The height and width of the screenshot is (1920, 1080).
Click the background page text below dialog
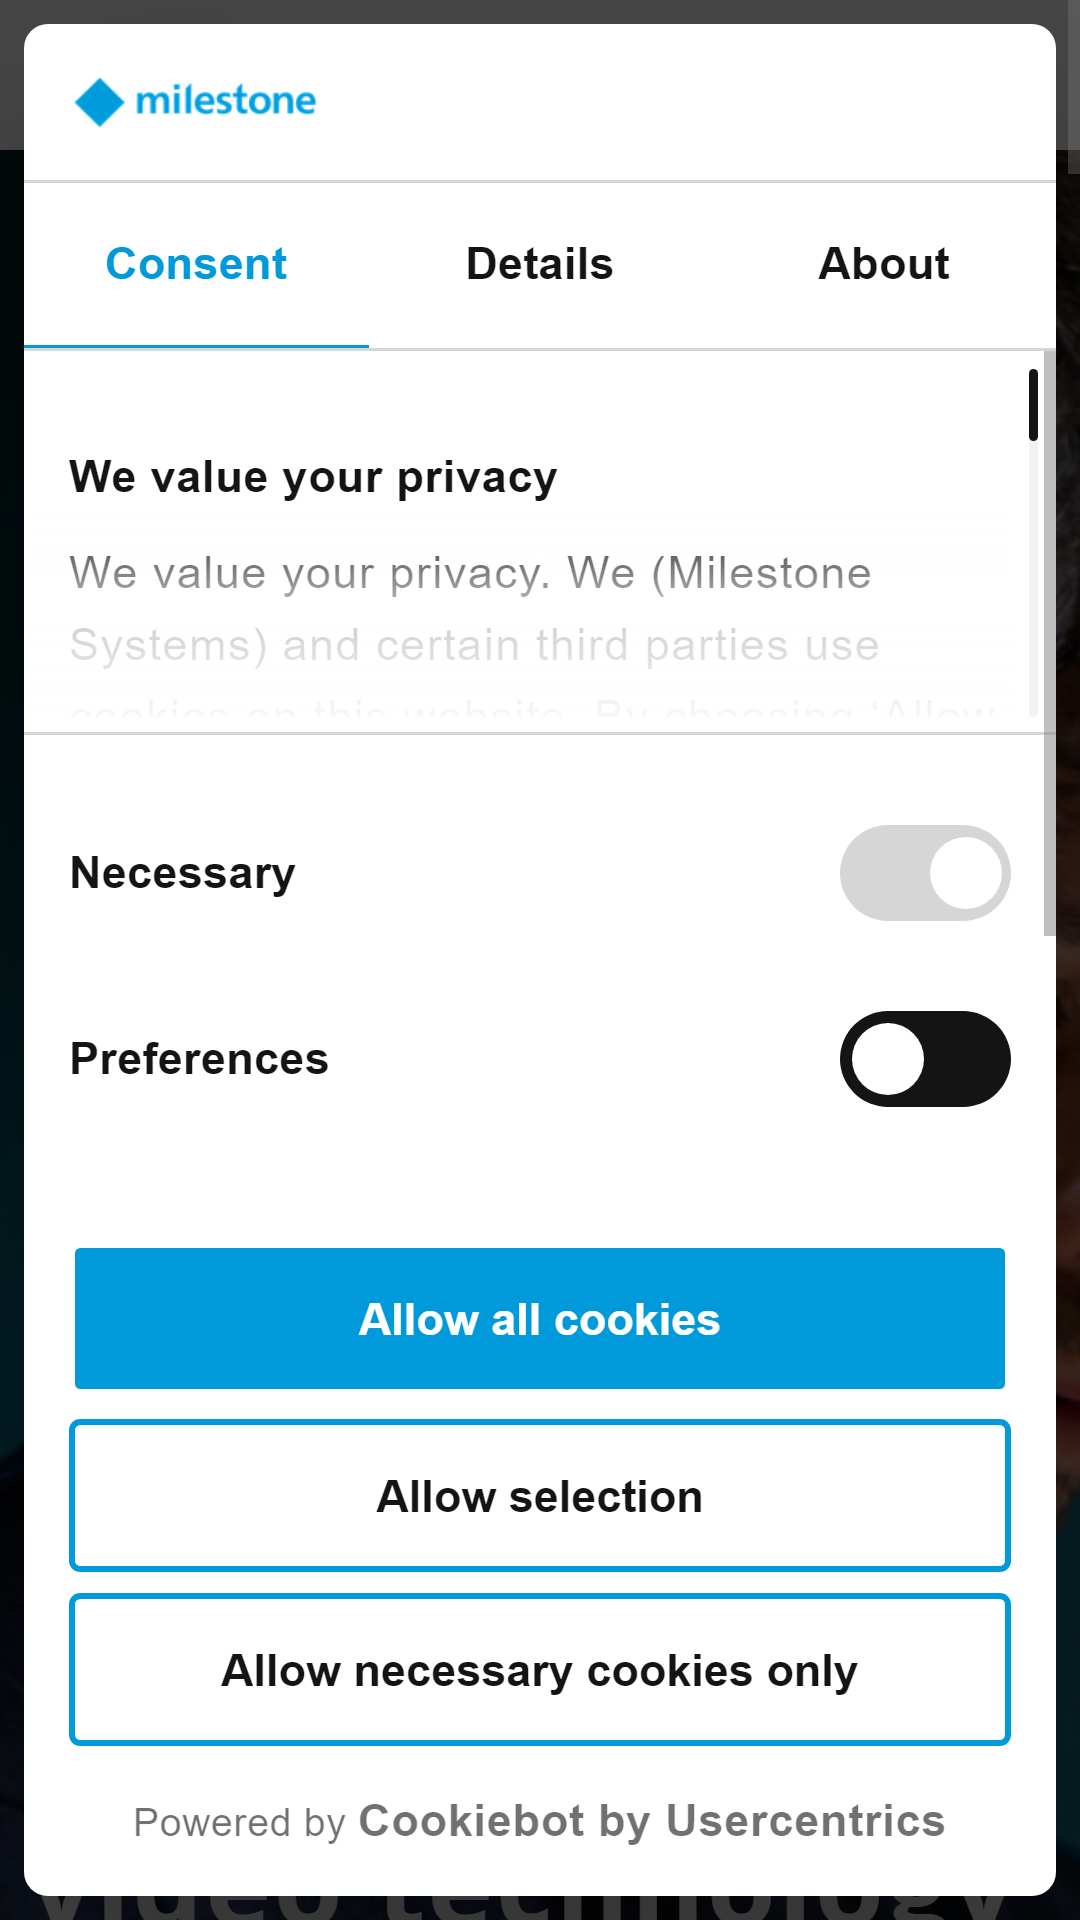(540, 1908)
